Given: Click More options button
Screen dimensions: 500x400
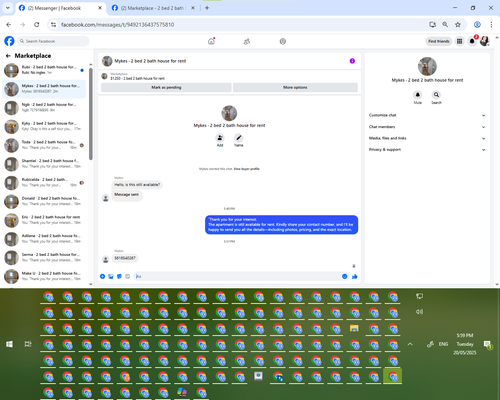Looking at the screenshot, I should 295,87.
